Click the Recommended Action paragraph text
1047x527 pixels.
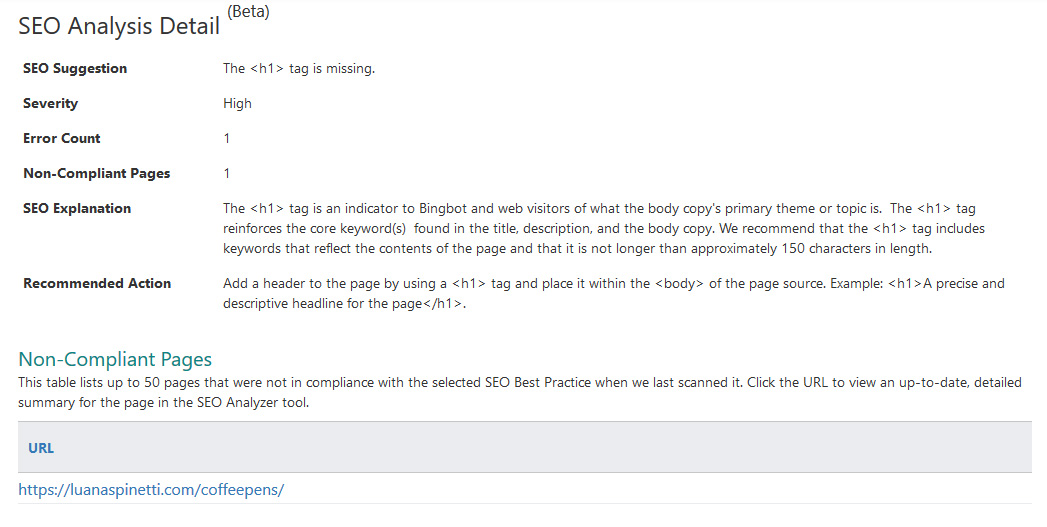coord(613,294)
